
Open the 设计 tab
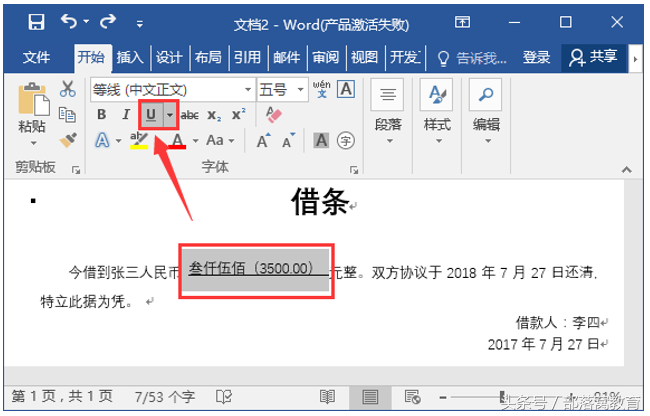tap(169, 57)
